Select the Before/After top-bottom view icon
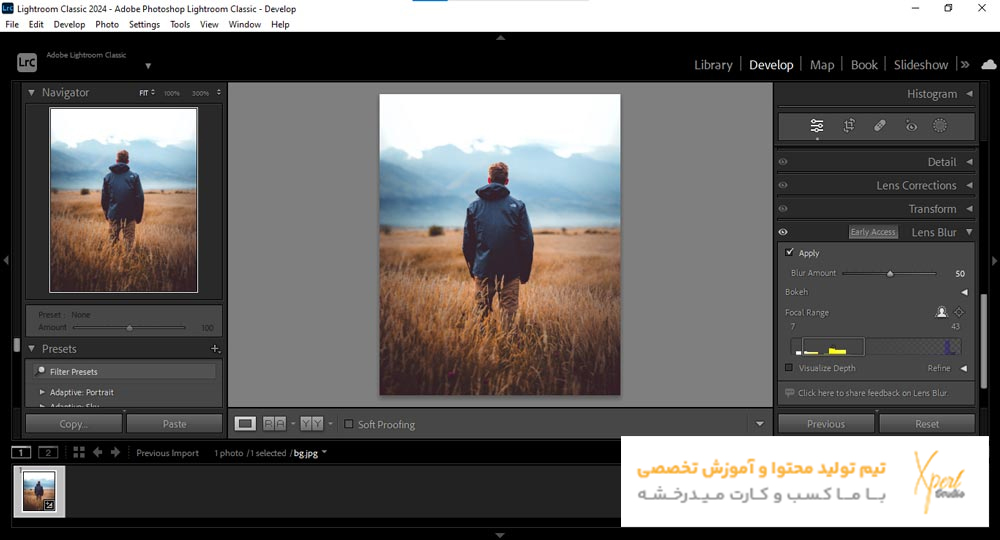This screenshot has height=540, width=1000. (312, 423)
